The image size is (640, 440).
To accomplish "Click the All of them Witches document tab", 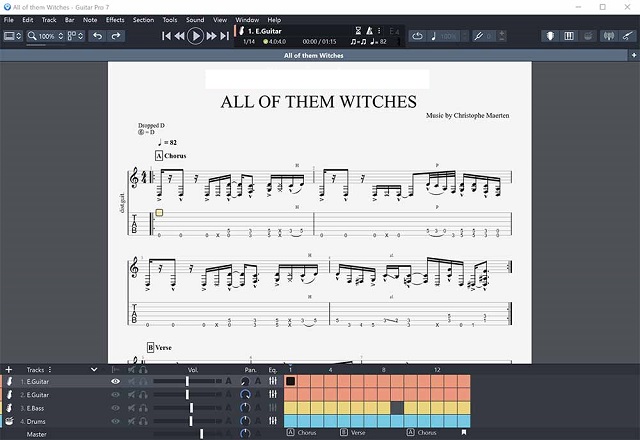I will pos(313,55).
